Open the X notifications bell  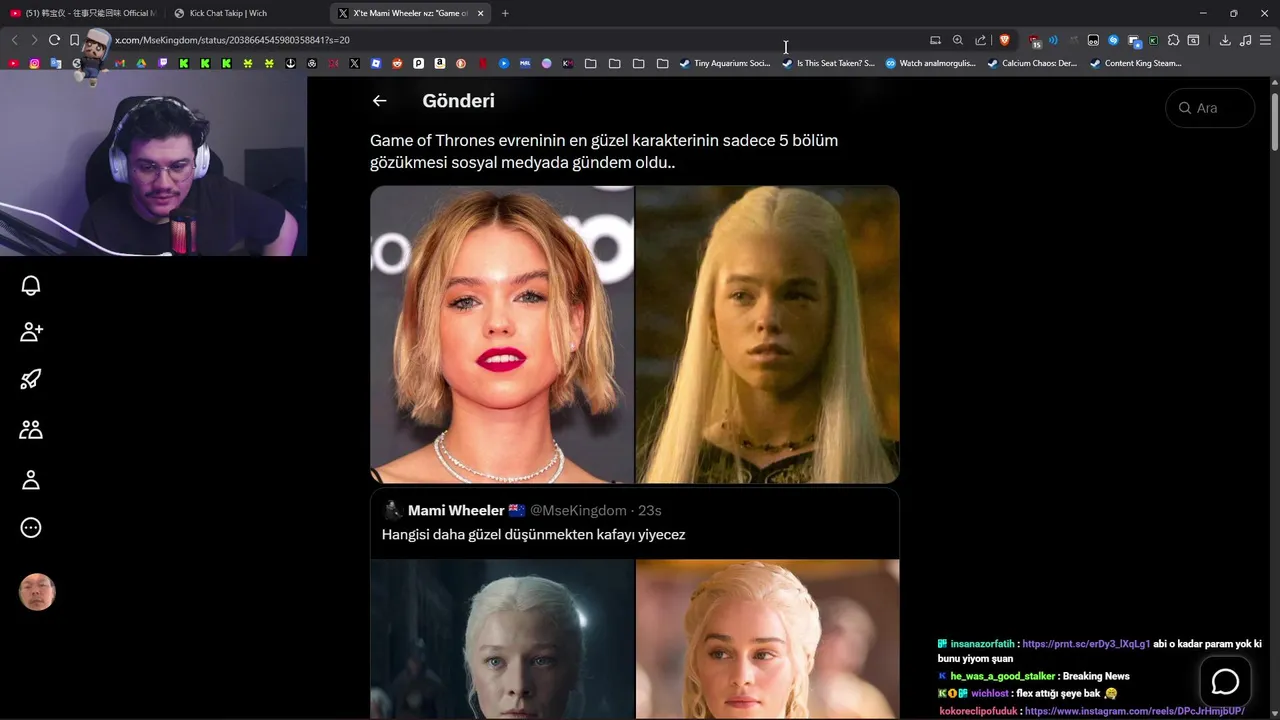coord(31,286)
